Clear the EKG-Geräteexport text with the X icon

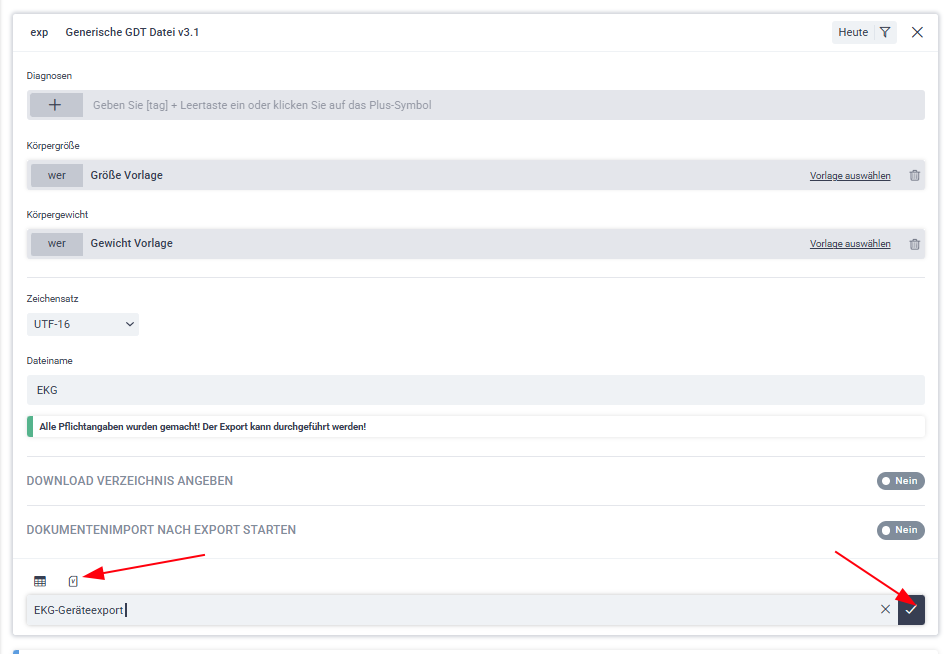pyautogui.click(x=885, y=610)
